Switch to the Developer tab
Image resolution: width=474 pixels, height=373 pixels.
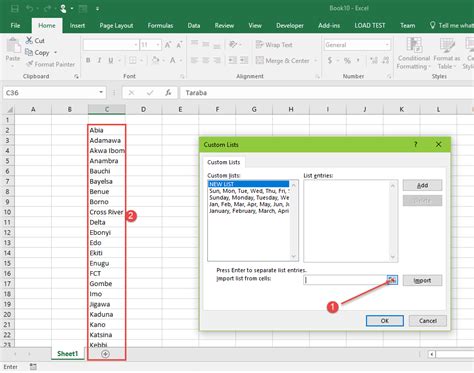[x=290, y=25]
